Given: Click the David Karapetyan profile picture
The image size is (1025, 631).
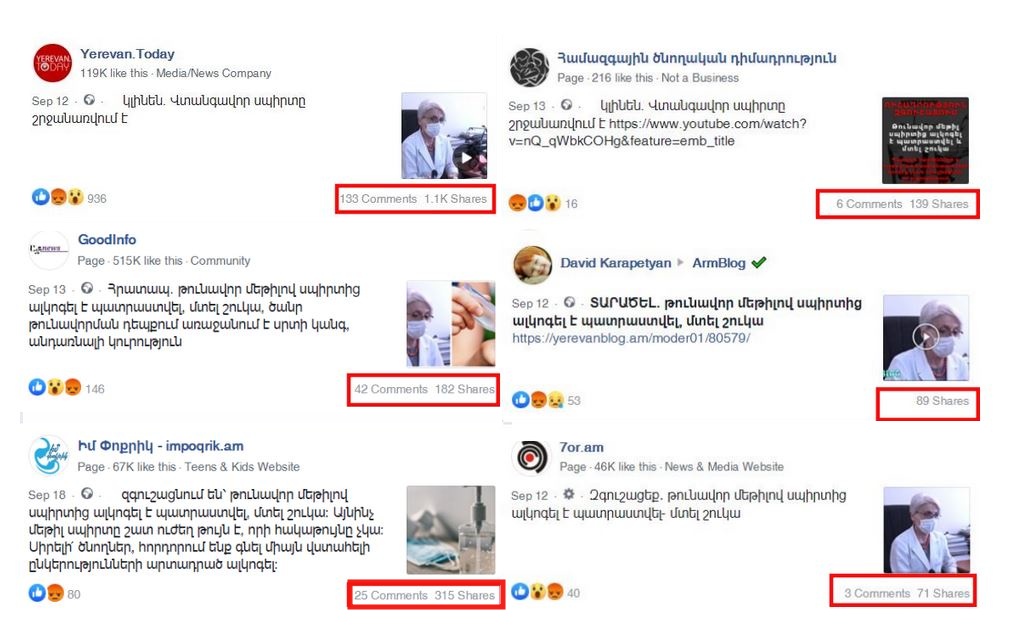Looking at the screenshot, I should tap(532, 264).
